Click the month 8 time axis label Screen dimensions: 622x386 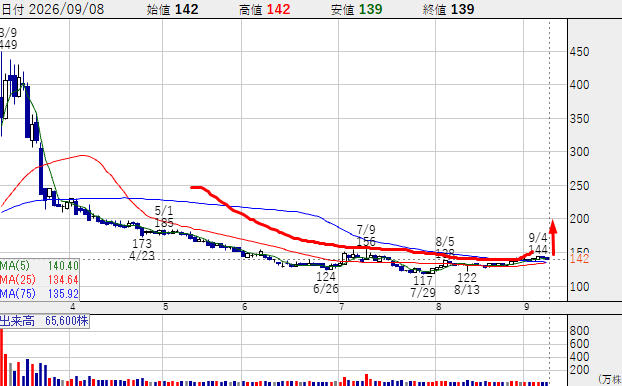coord(438,307)
